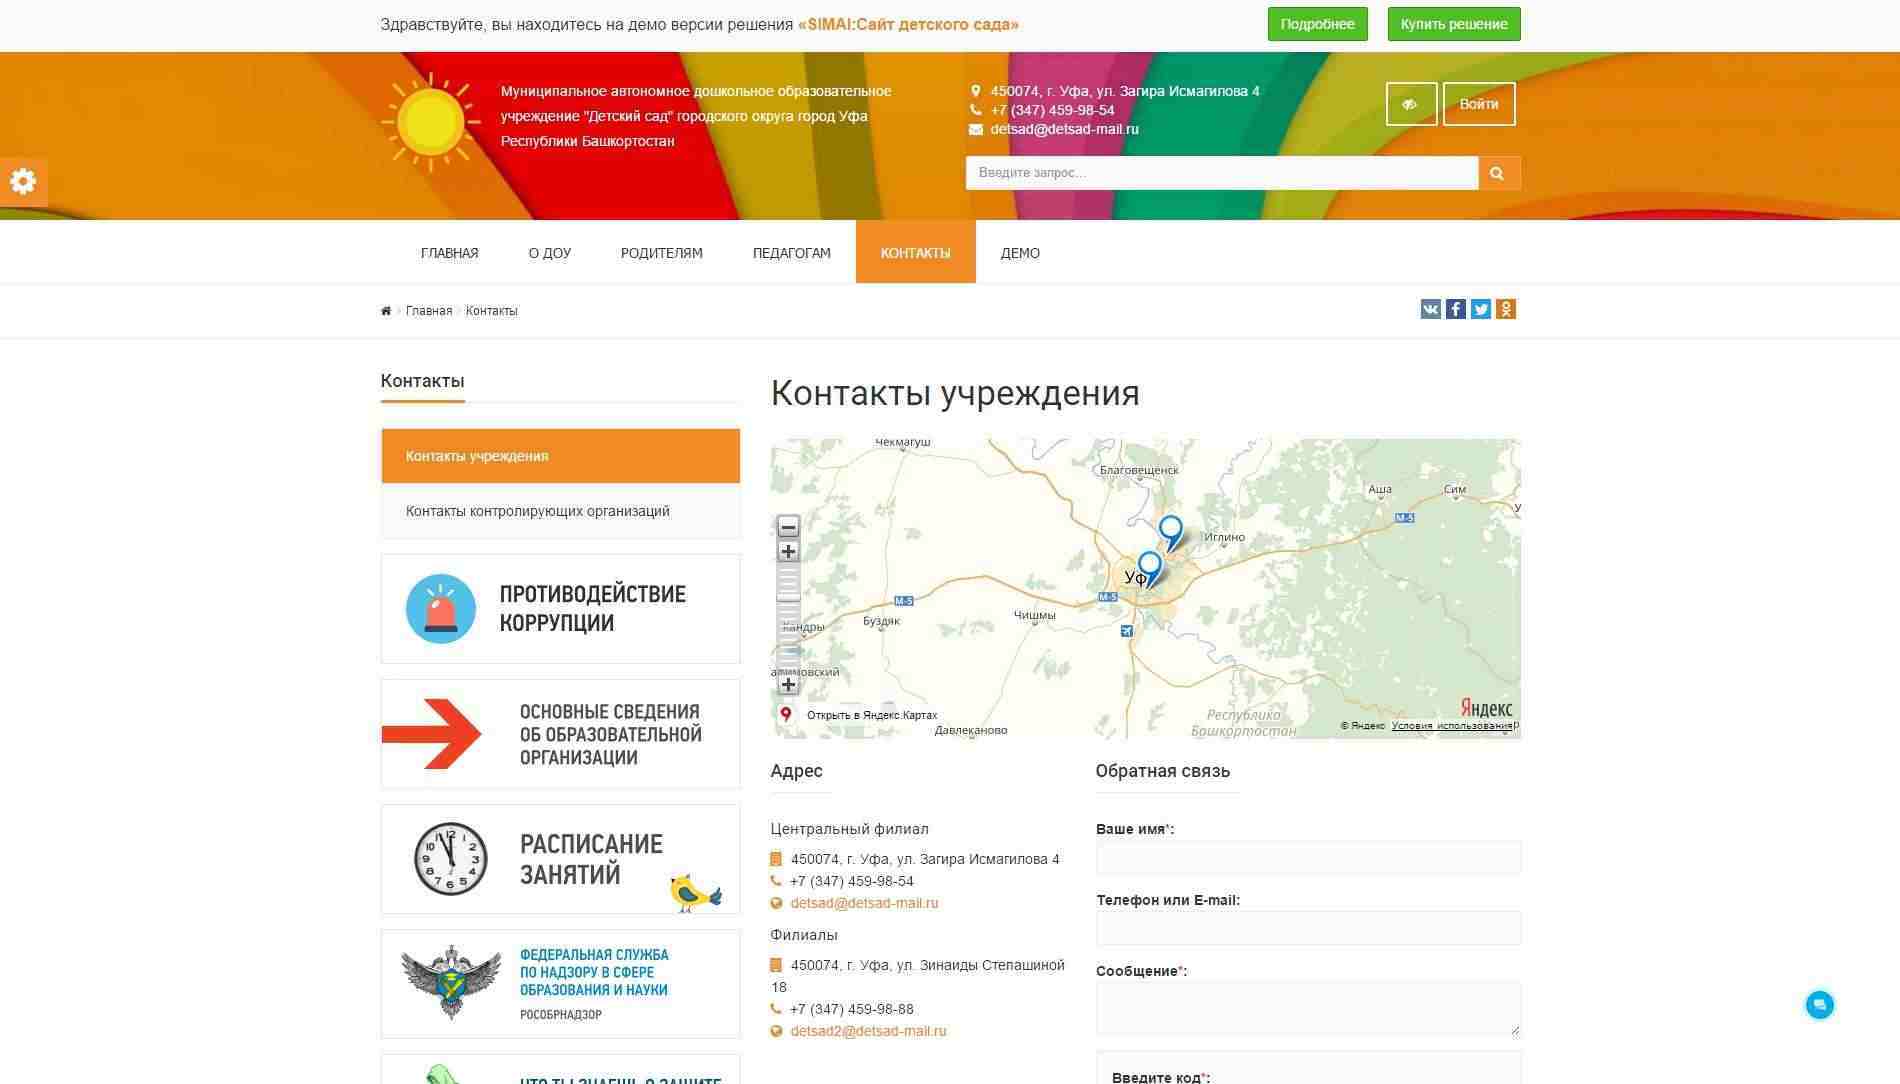Zoom in with the map plus control
1900x1084 pixels.
789,551
